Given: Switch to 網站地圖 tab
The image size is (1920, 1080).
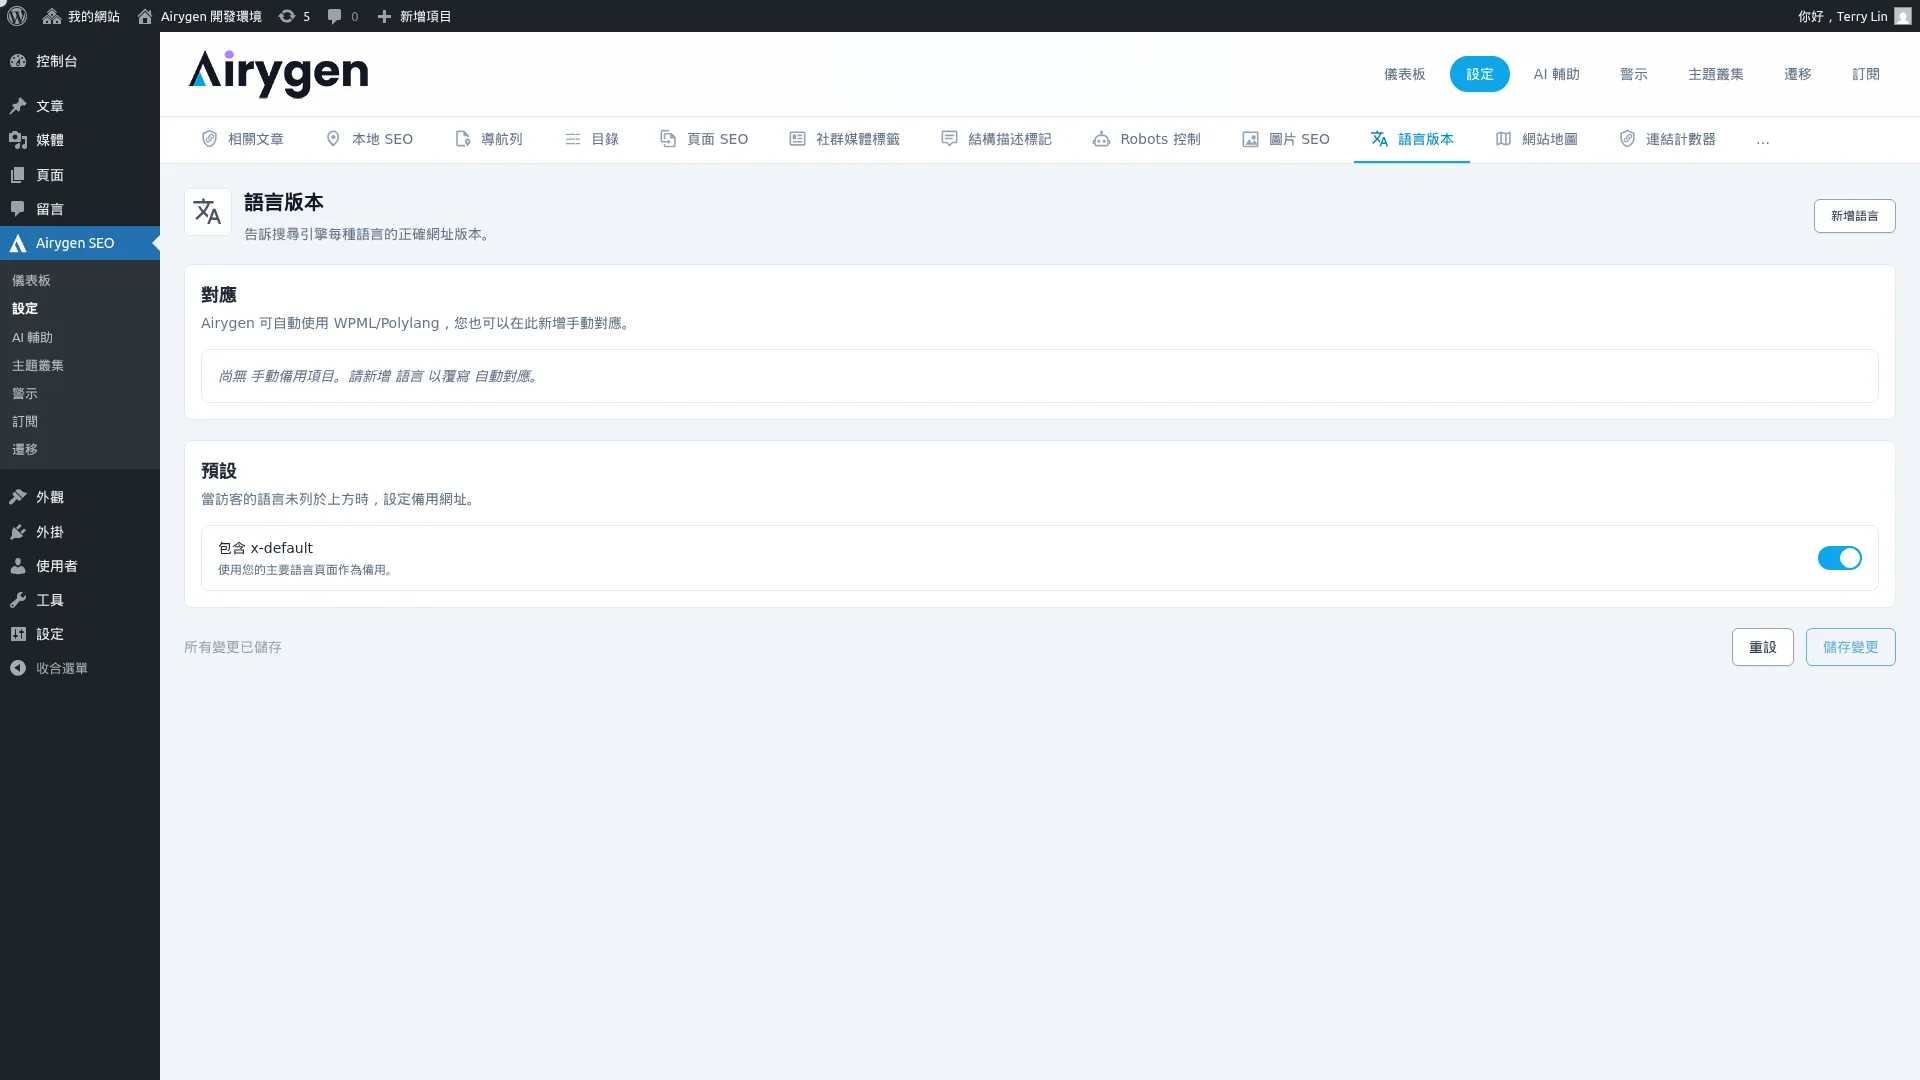Looking at the screenshot, I should (x=1537, y=139).
